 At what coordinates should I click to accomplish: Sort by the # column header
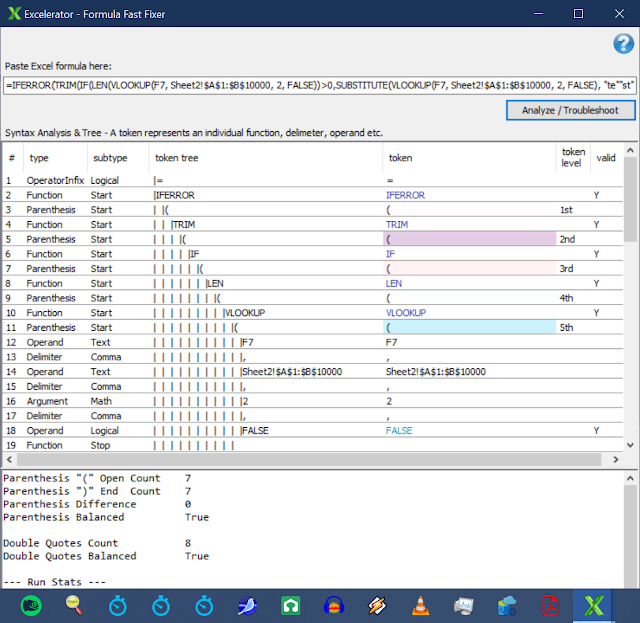tap(12, 158)
